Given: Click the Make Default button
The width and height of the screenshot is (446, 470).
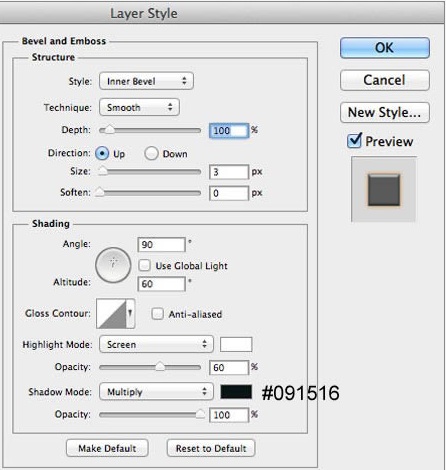Looking at the screenshot, I should coord(107,448).
